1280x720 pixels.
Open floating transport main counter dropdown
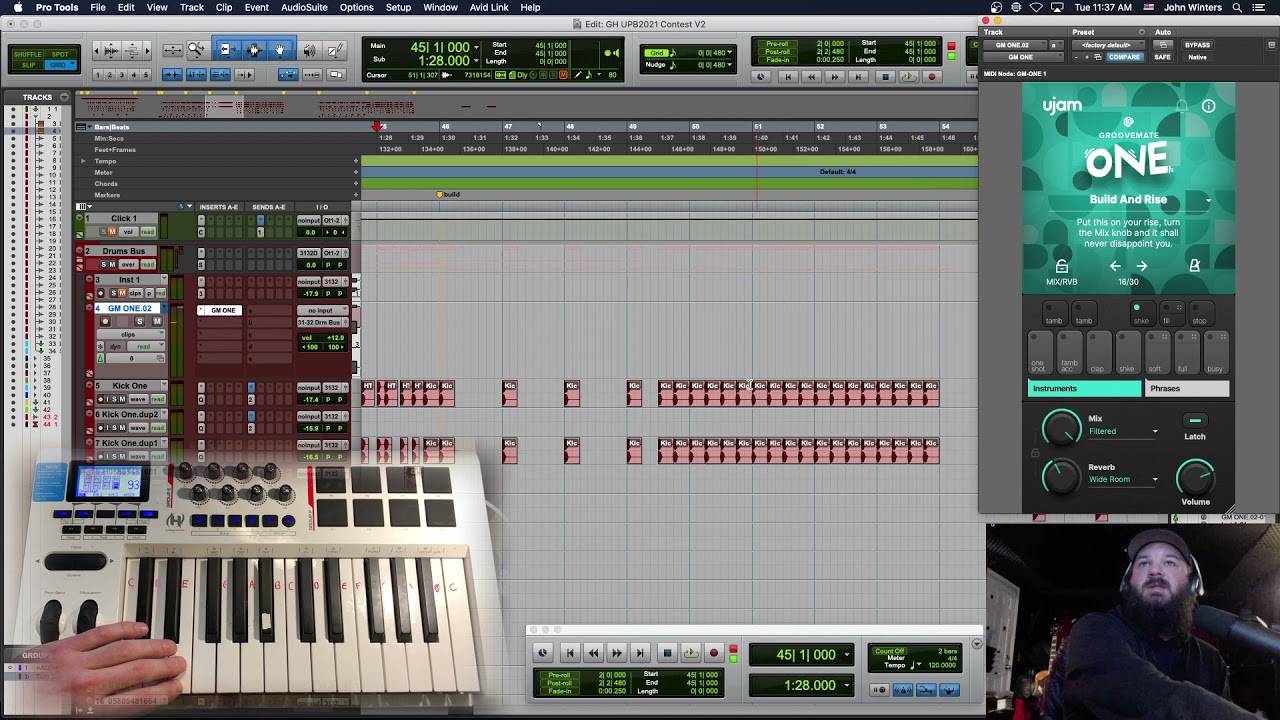pos(847,655)
